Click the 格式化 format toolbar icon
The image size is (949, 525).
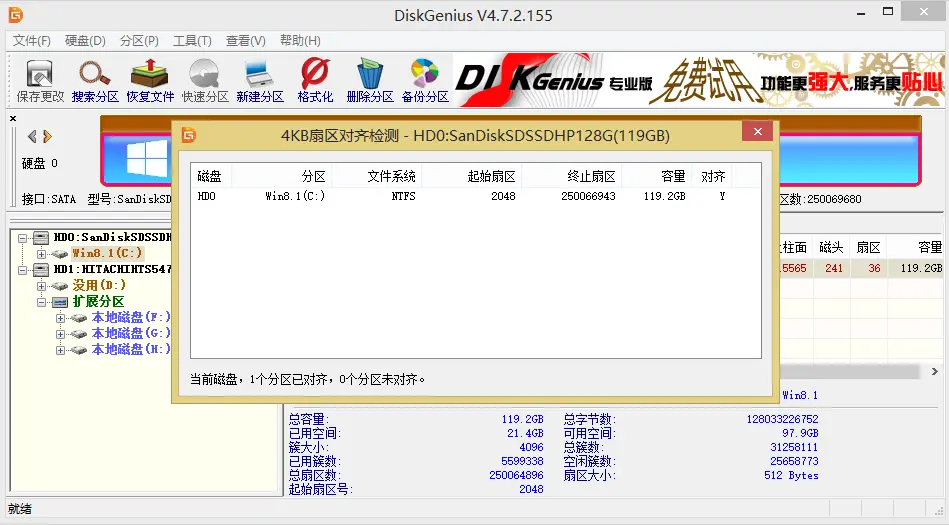[x=315, y=81]
